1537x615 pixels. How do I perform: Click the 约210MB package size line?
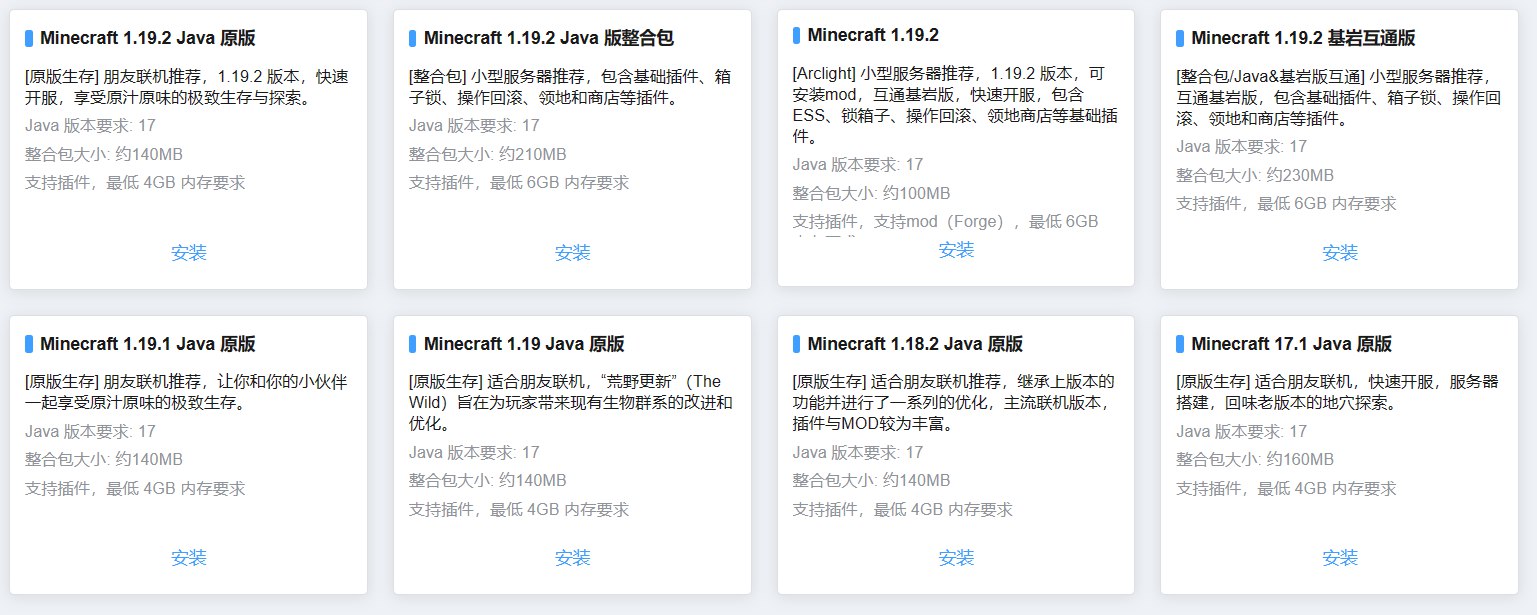click(x=488, y=154)
